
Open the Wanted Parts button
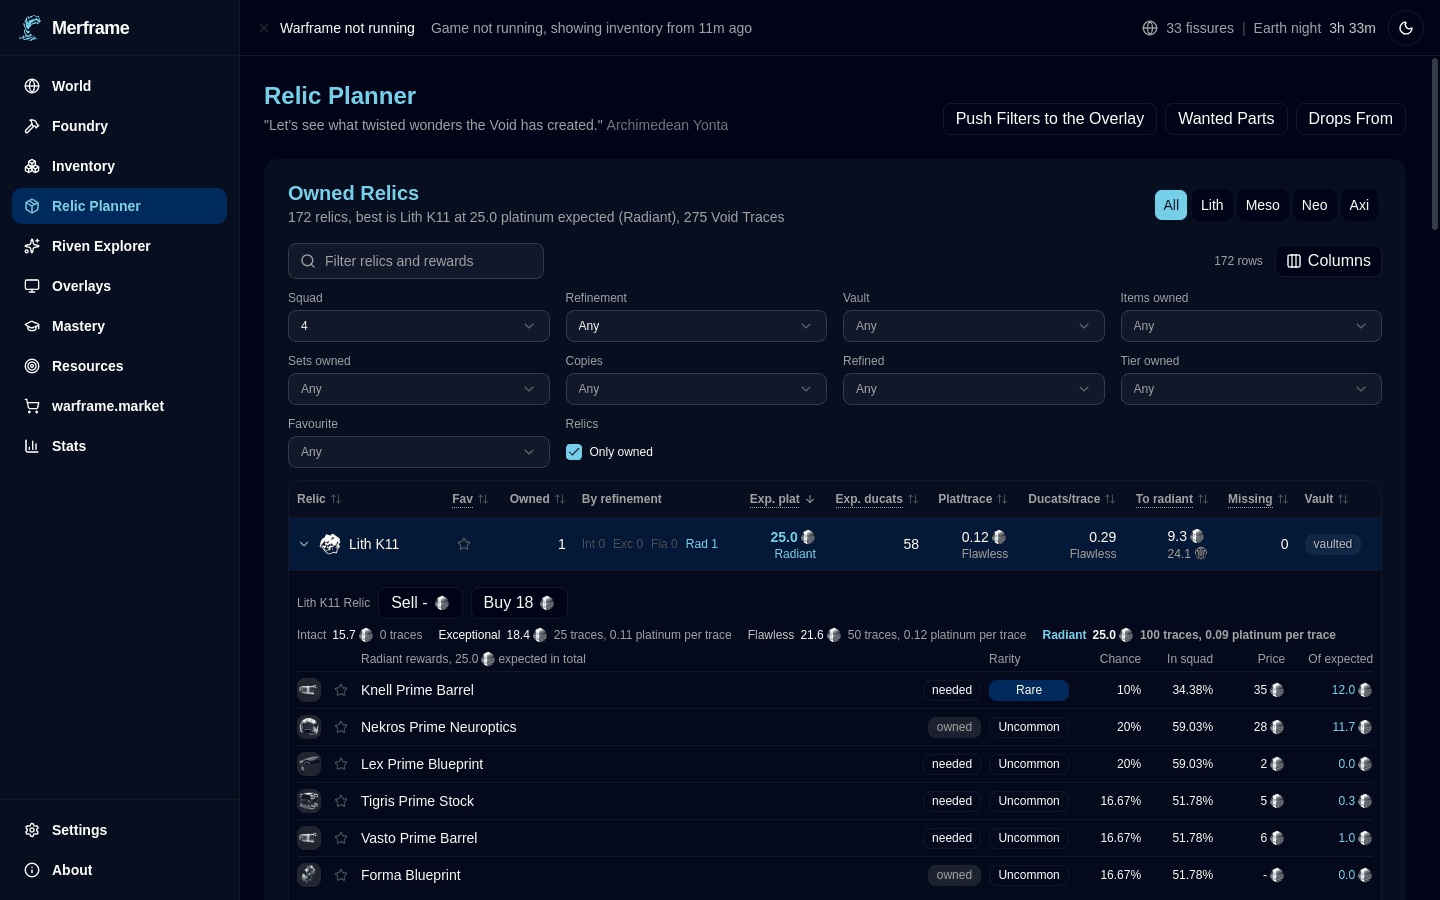[1226, 119]
